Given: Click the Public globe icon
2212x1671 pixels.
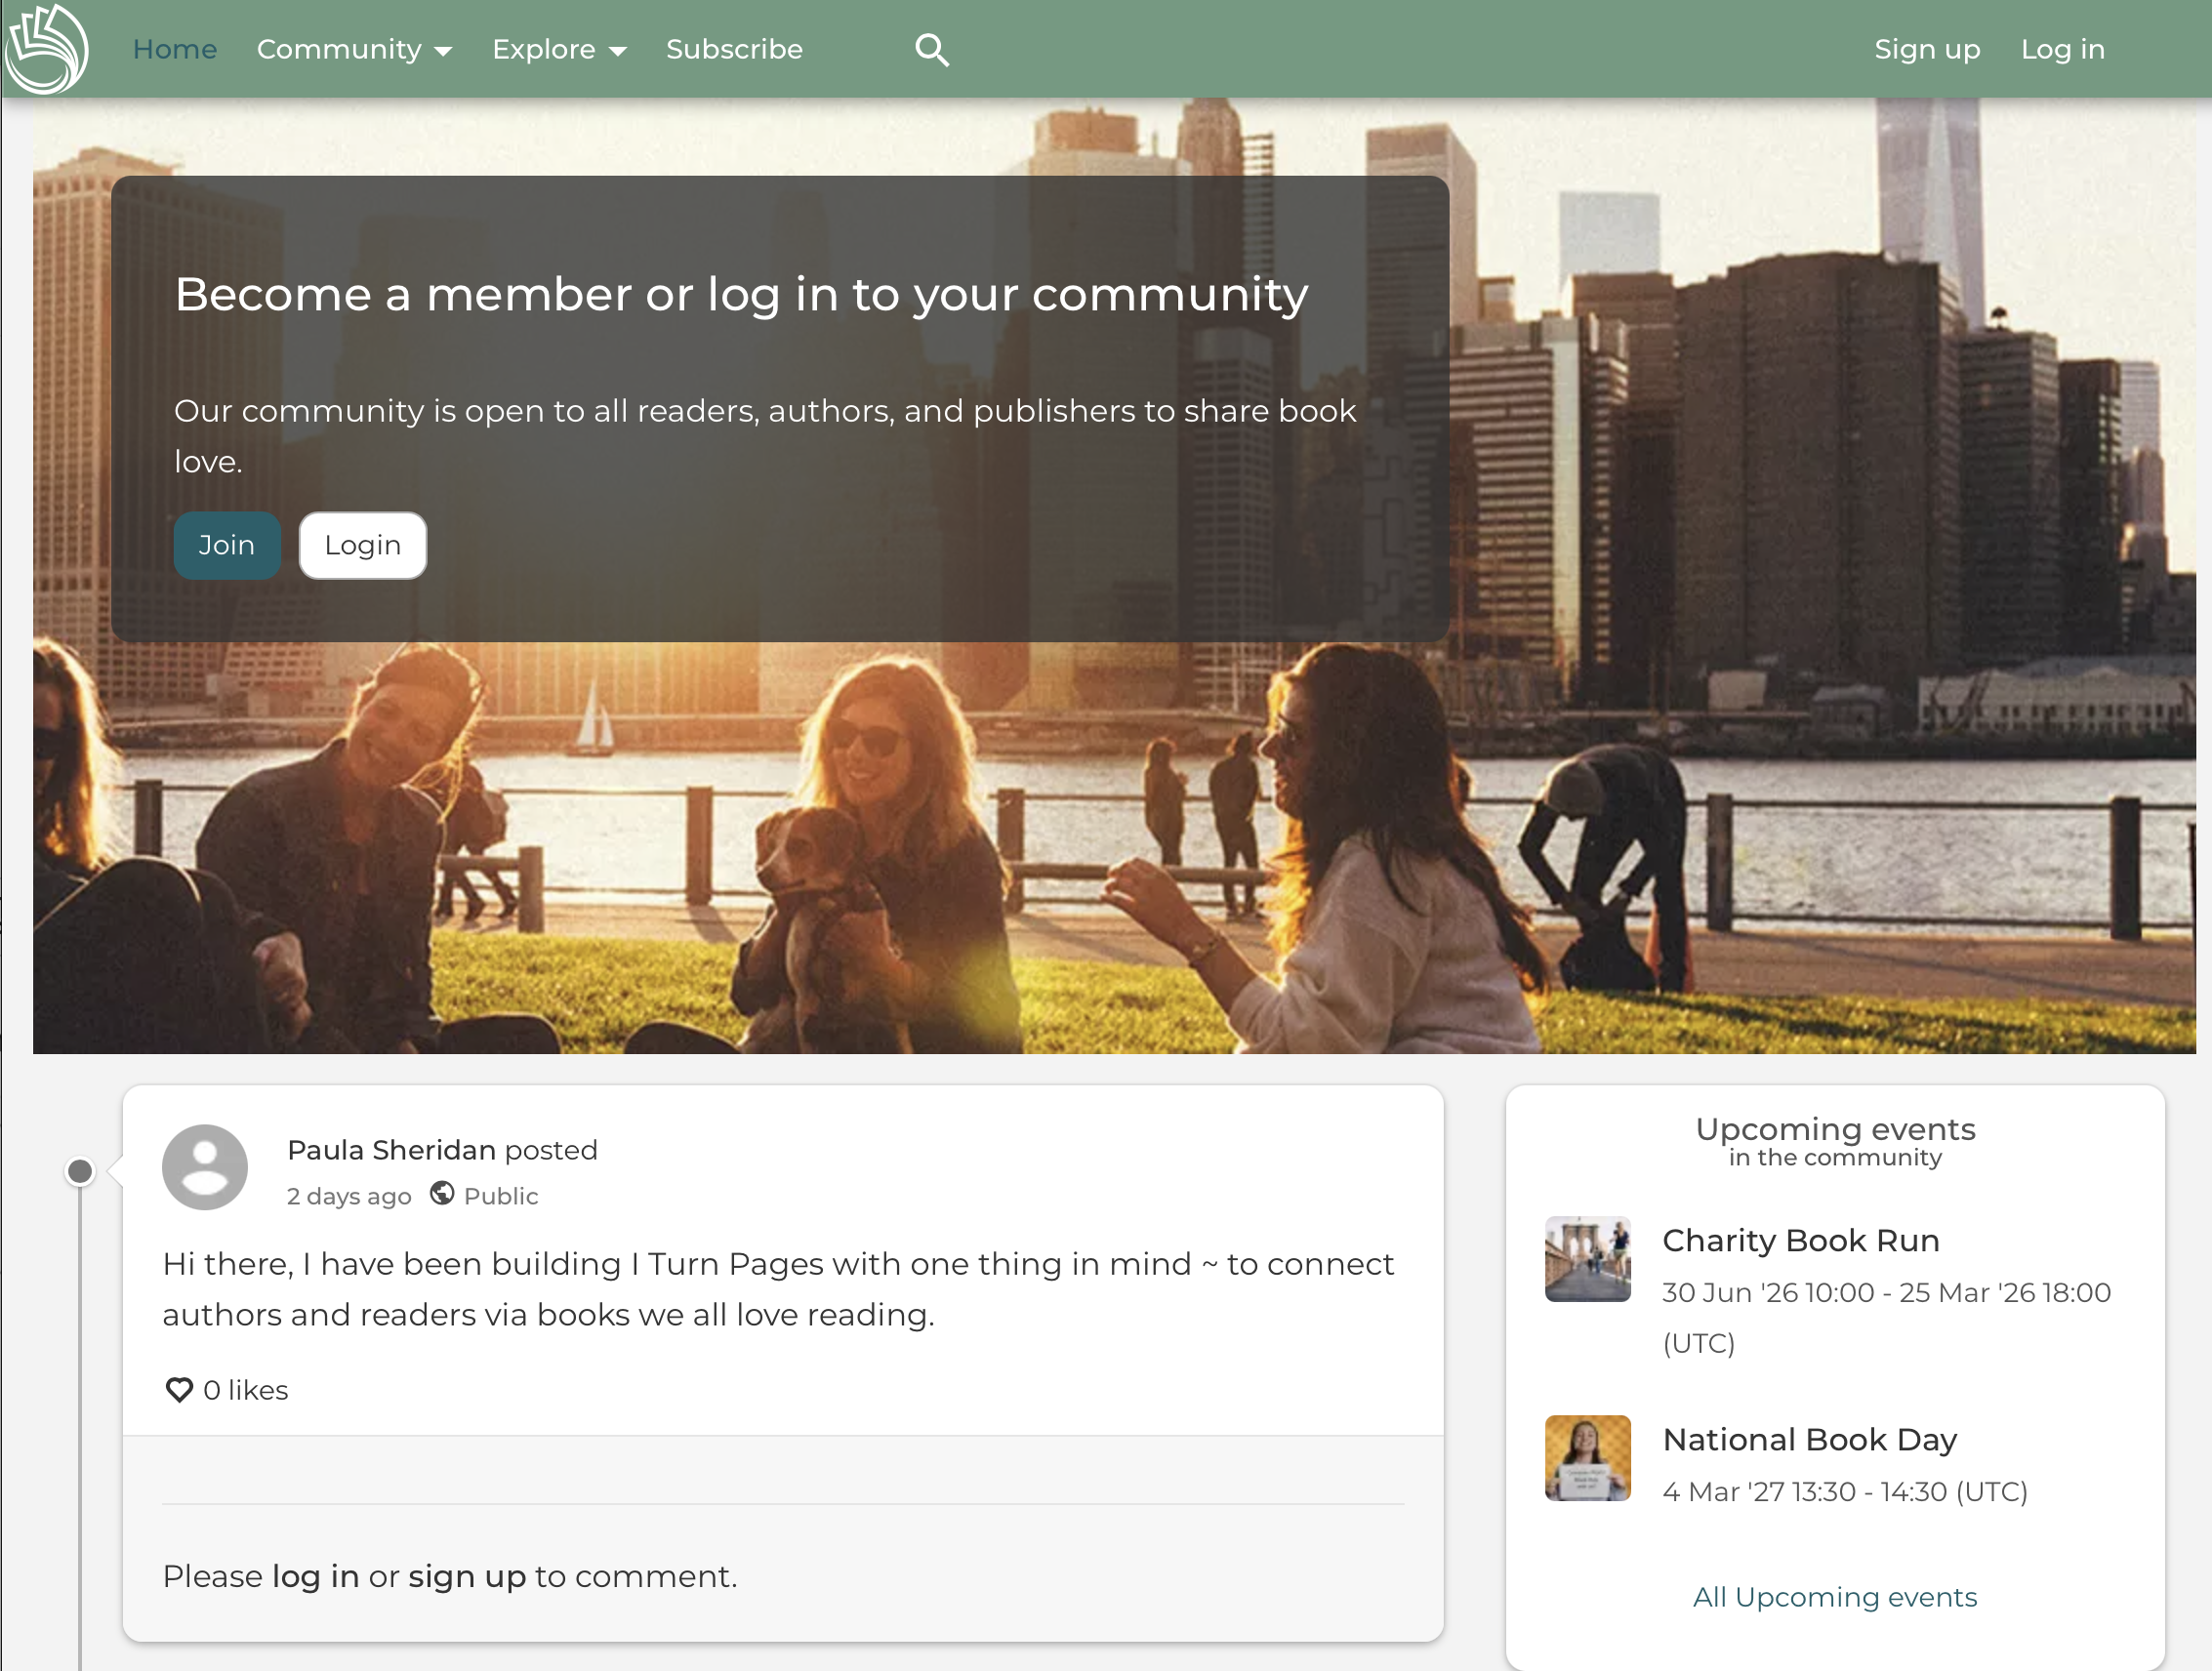Looking at the screenshot, I should (x=442, y=1194).
